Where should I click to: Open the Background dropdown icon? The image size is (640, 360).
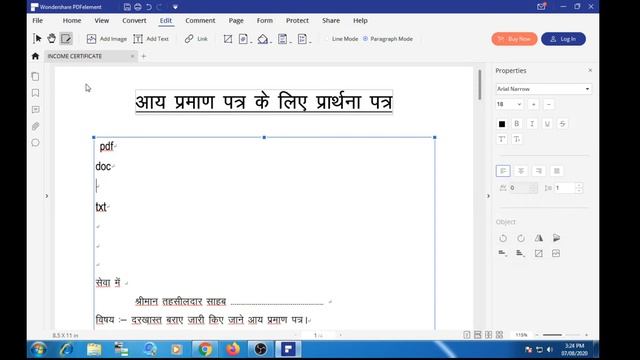click(264, 39)
